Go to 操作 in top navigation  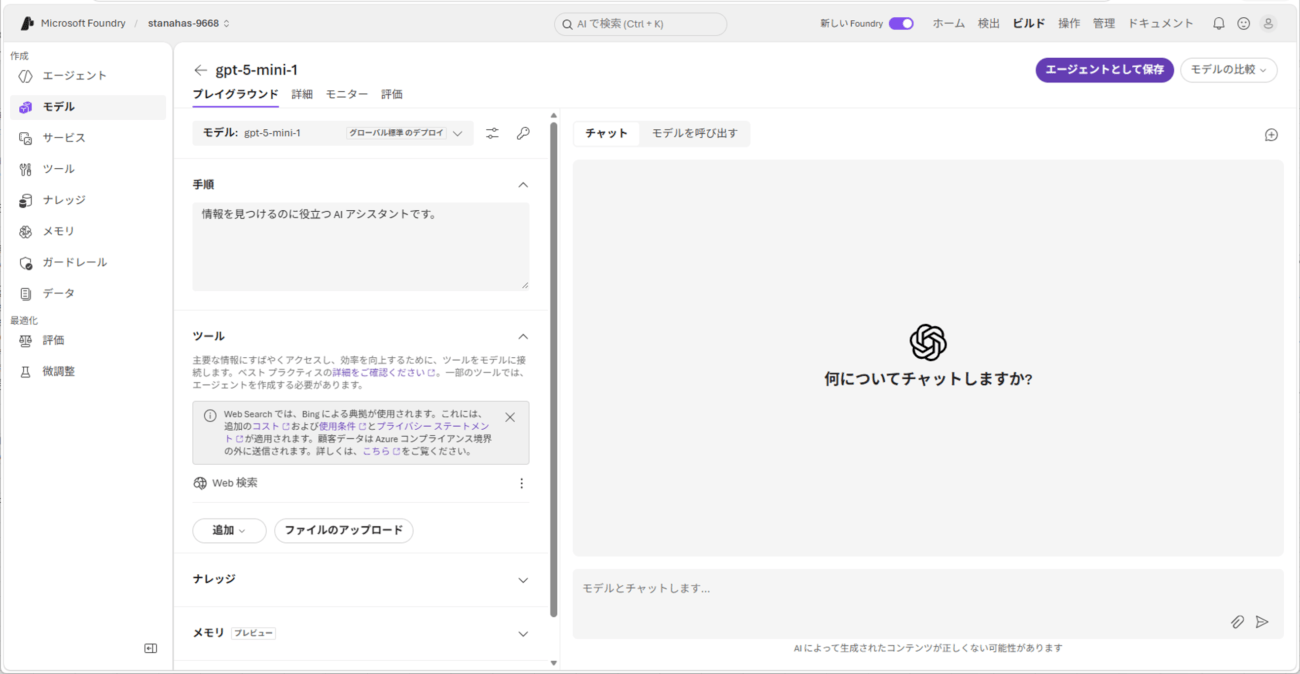coord(1069,23)
